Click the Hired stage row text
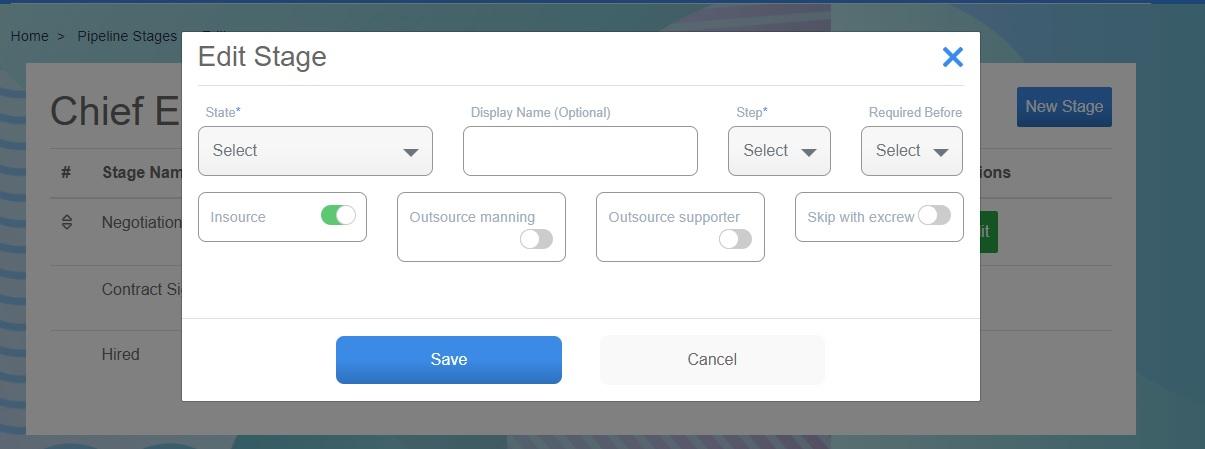 coord(120,354)
